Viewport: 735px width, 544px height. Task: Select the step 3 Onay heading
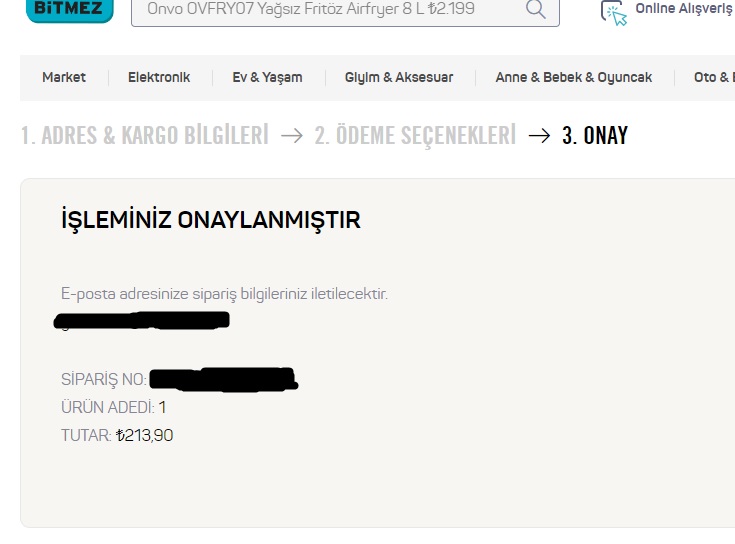(595, 135)
